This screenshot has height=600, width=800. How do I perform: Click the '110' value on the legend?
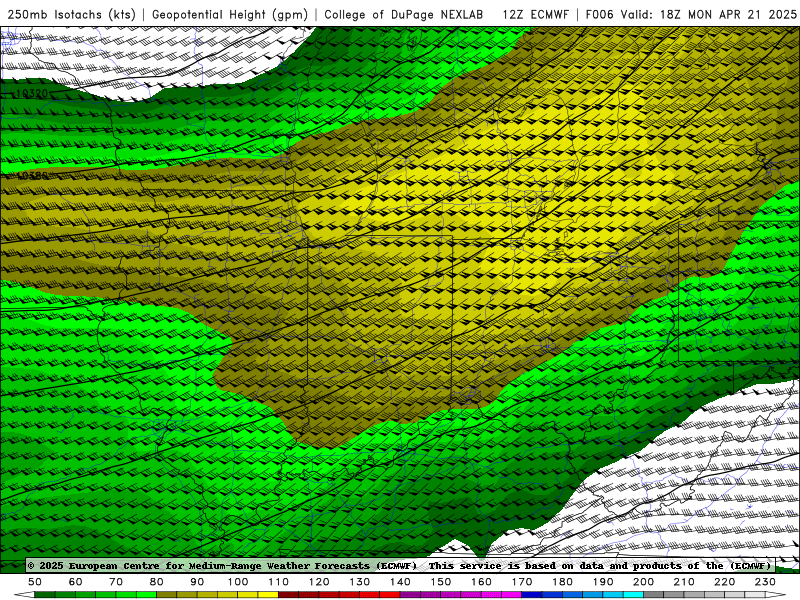279,582
